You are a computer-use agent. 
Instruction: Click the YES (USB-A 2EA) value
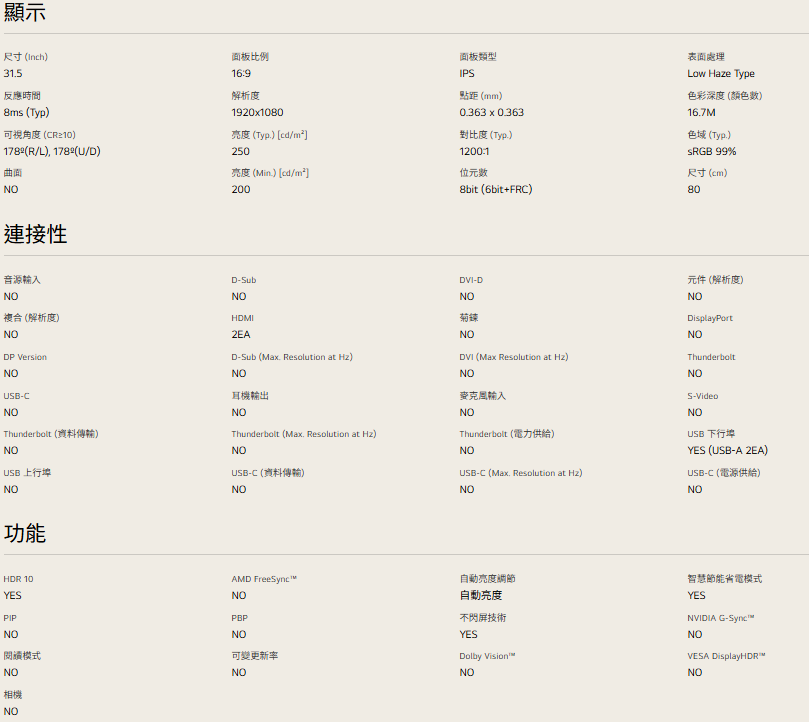pyautogui.click(x=727, y=451)
